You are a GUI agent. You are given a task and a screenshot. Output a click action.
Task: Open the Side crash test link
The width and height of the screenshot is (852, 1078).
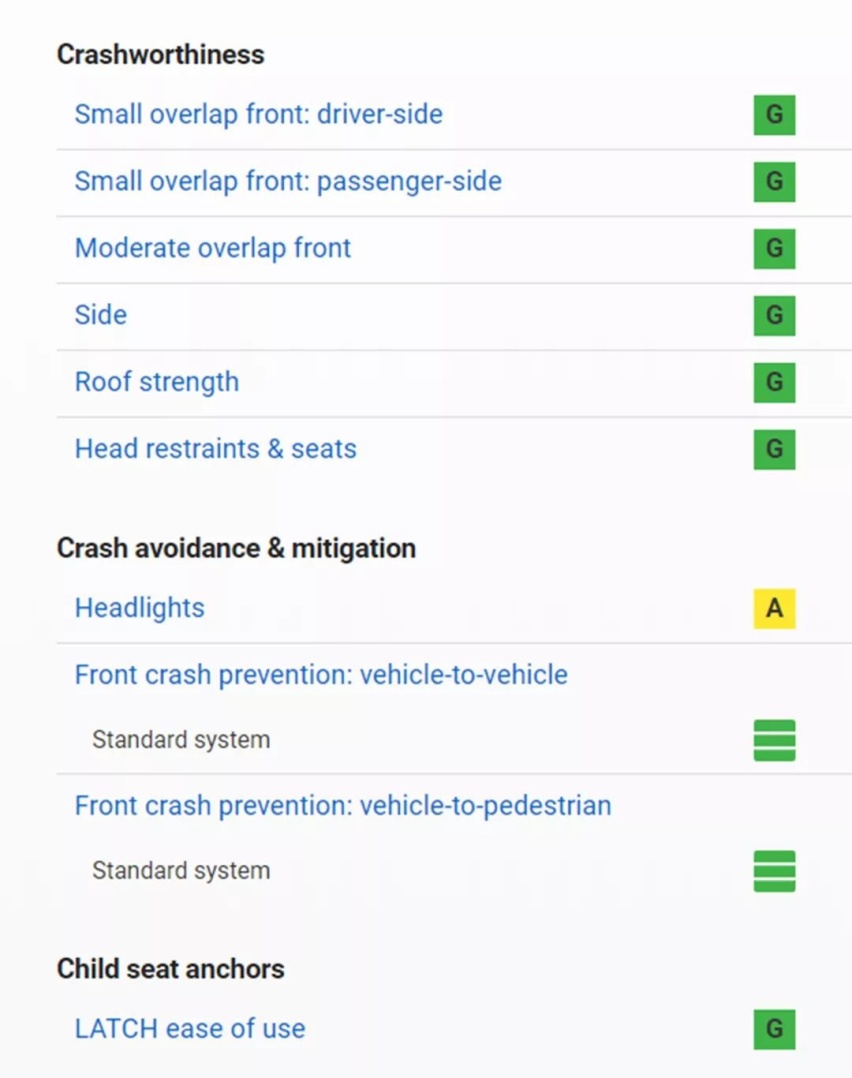point(100,315)
